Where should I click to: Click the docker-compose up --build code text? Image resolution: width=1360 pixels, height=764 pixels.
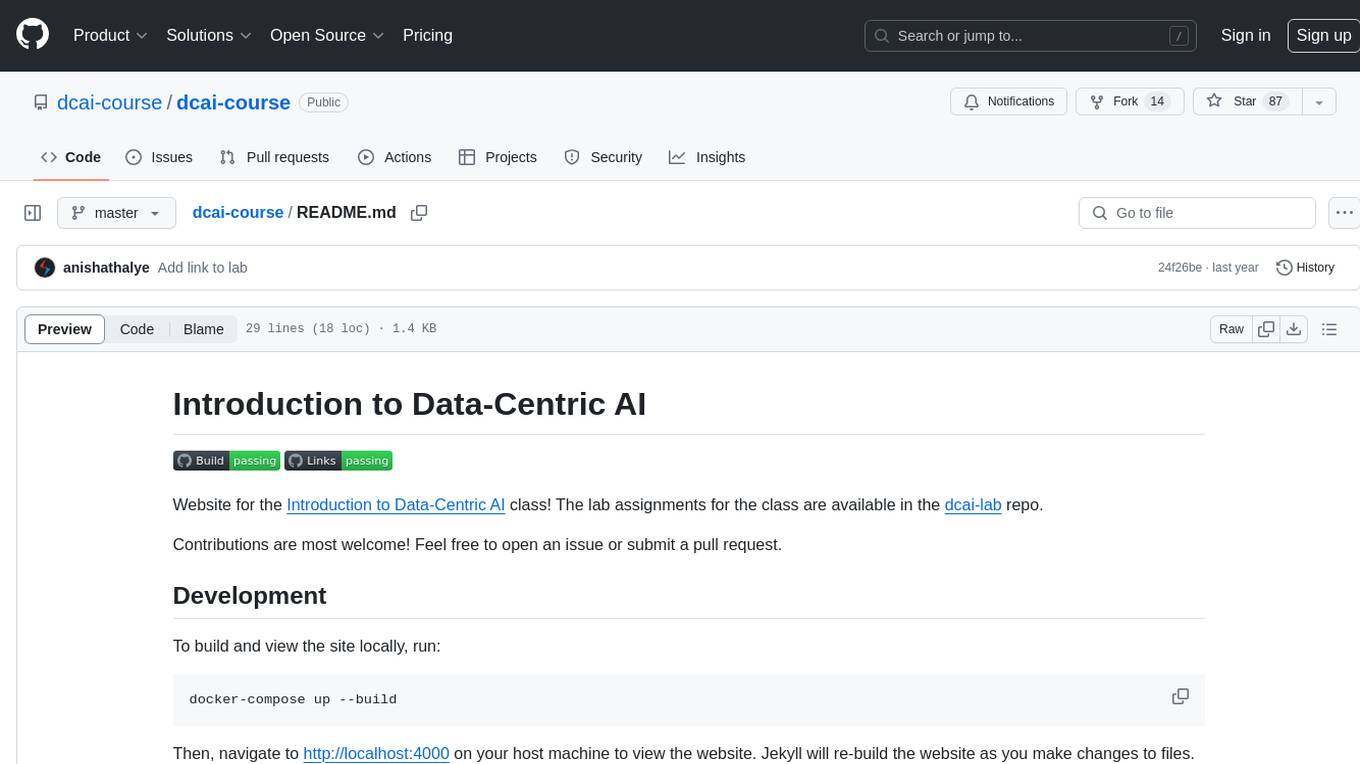(293, 699)
